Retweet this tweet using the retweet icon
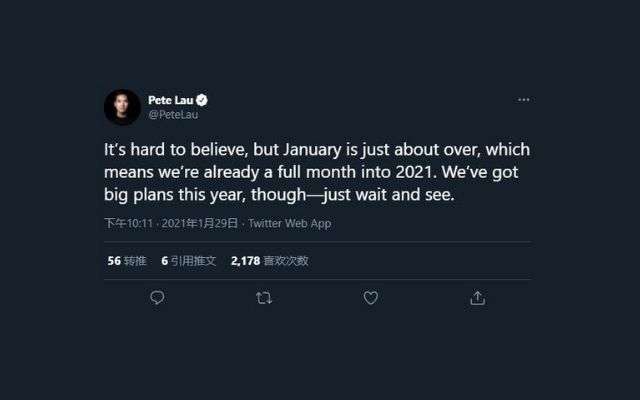The image size is (640, 400). click(264, 298)
